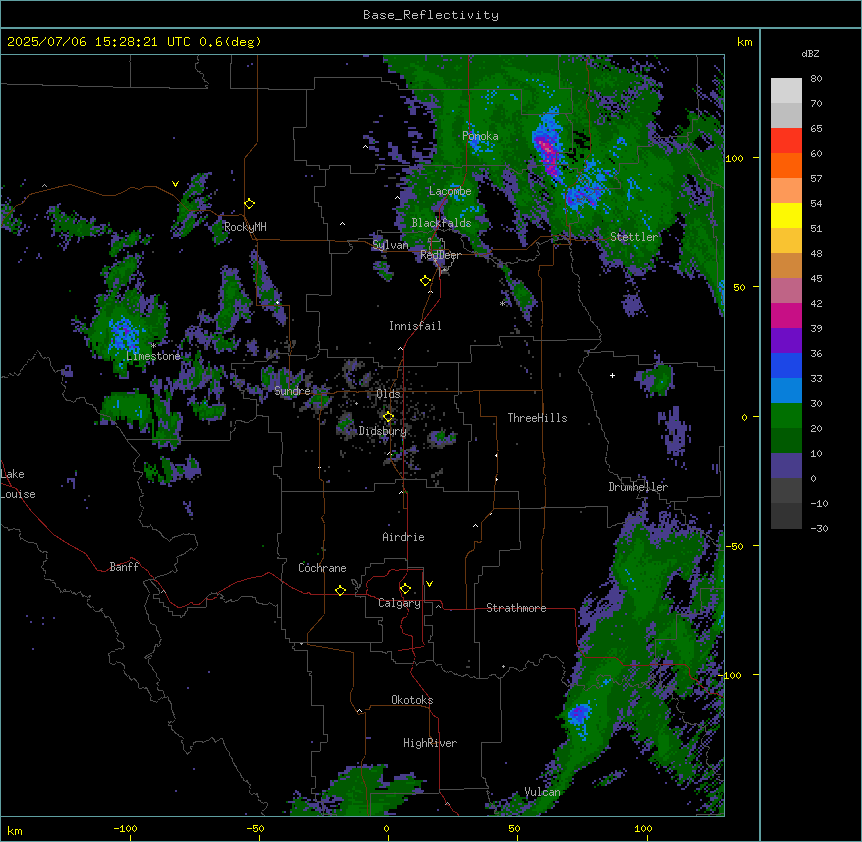The image size is (862, 842).
Task: Click the Drumheller label
Action: pyautogui.click(x=638, y=487)
